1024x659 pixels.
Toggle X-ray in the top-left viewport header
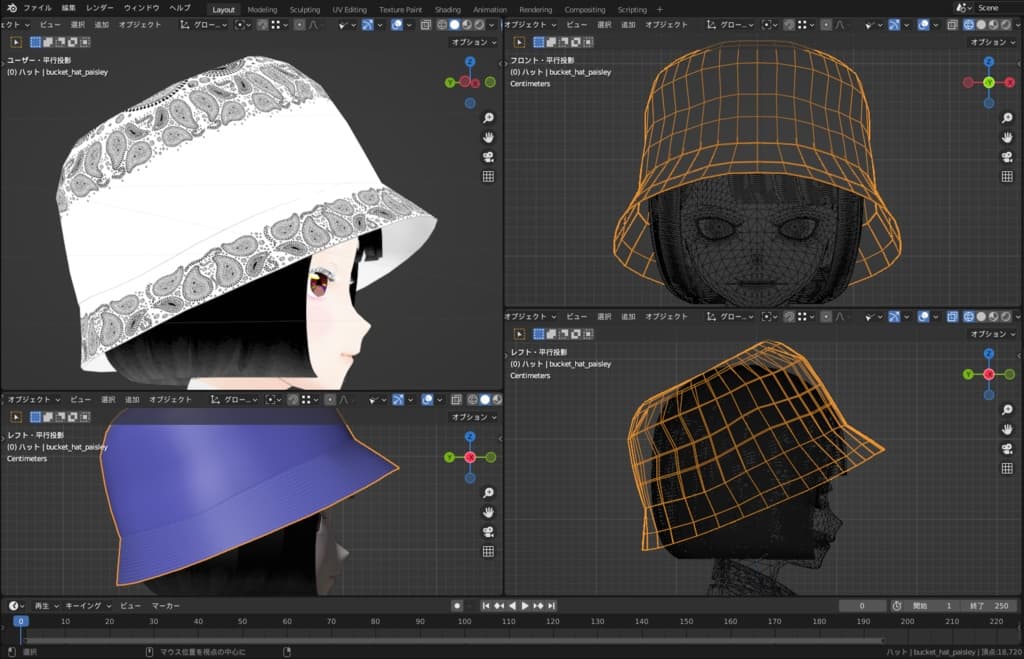tap(425, 24)
